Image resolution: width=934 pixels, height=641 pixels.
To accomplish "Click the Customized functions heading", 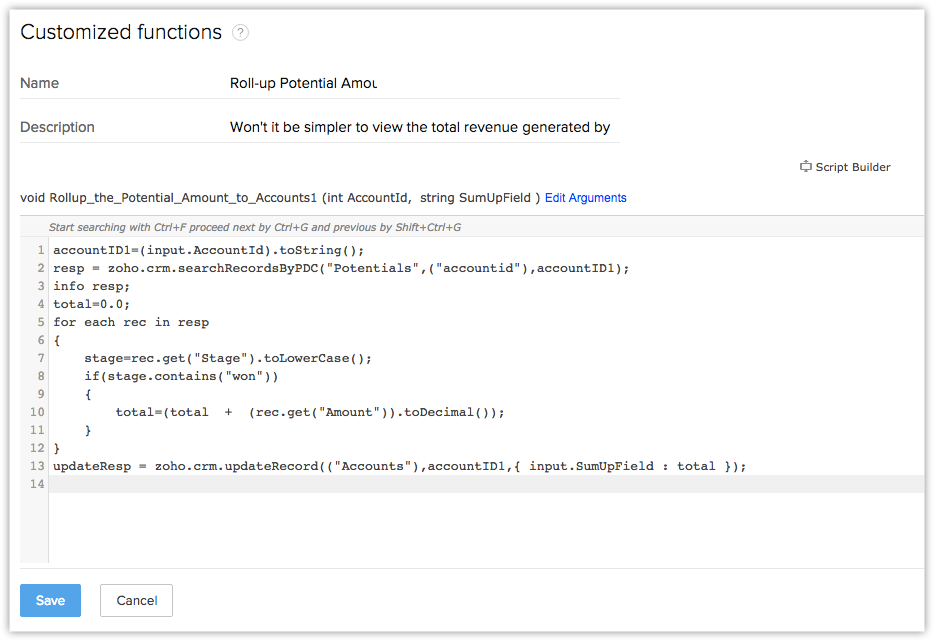I will 121,32.
